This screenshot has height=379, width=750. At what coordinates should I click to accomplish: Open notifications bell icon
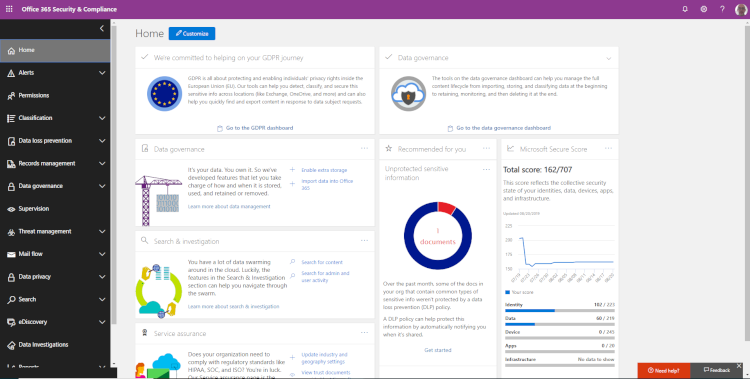point(685,9)
